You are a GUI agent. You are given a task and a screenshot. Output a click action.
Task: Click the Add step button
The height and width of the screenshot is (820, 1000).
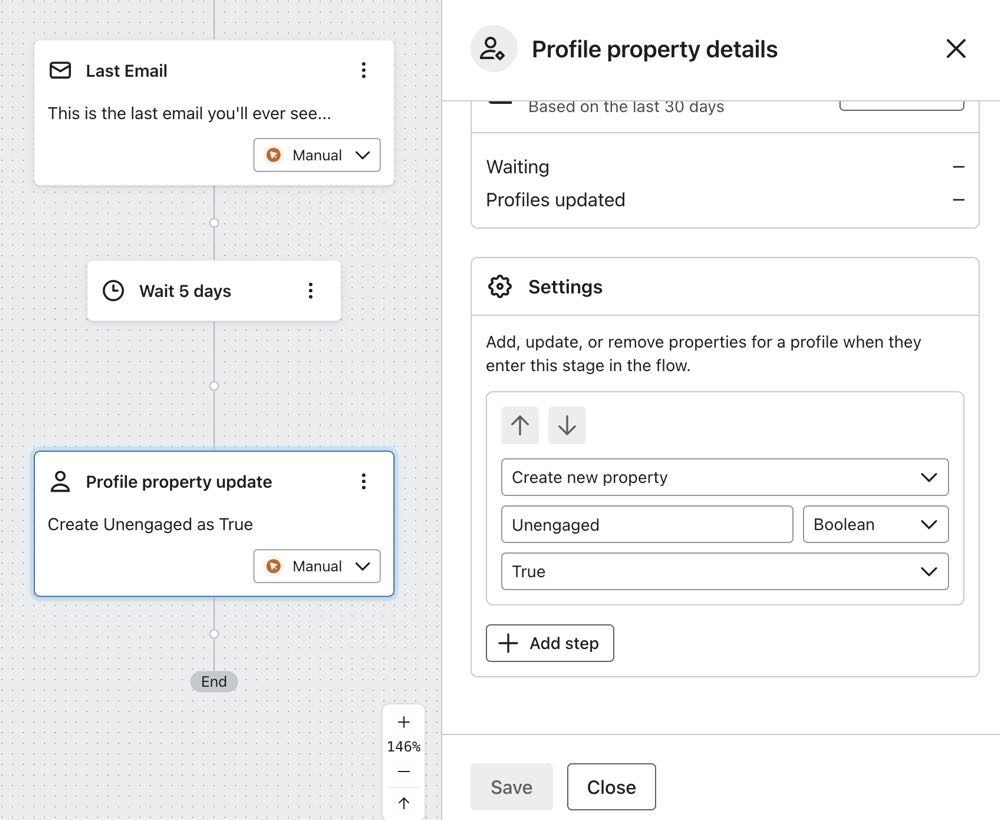tap(549, 643)
